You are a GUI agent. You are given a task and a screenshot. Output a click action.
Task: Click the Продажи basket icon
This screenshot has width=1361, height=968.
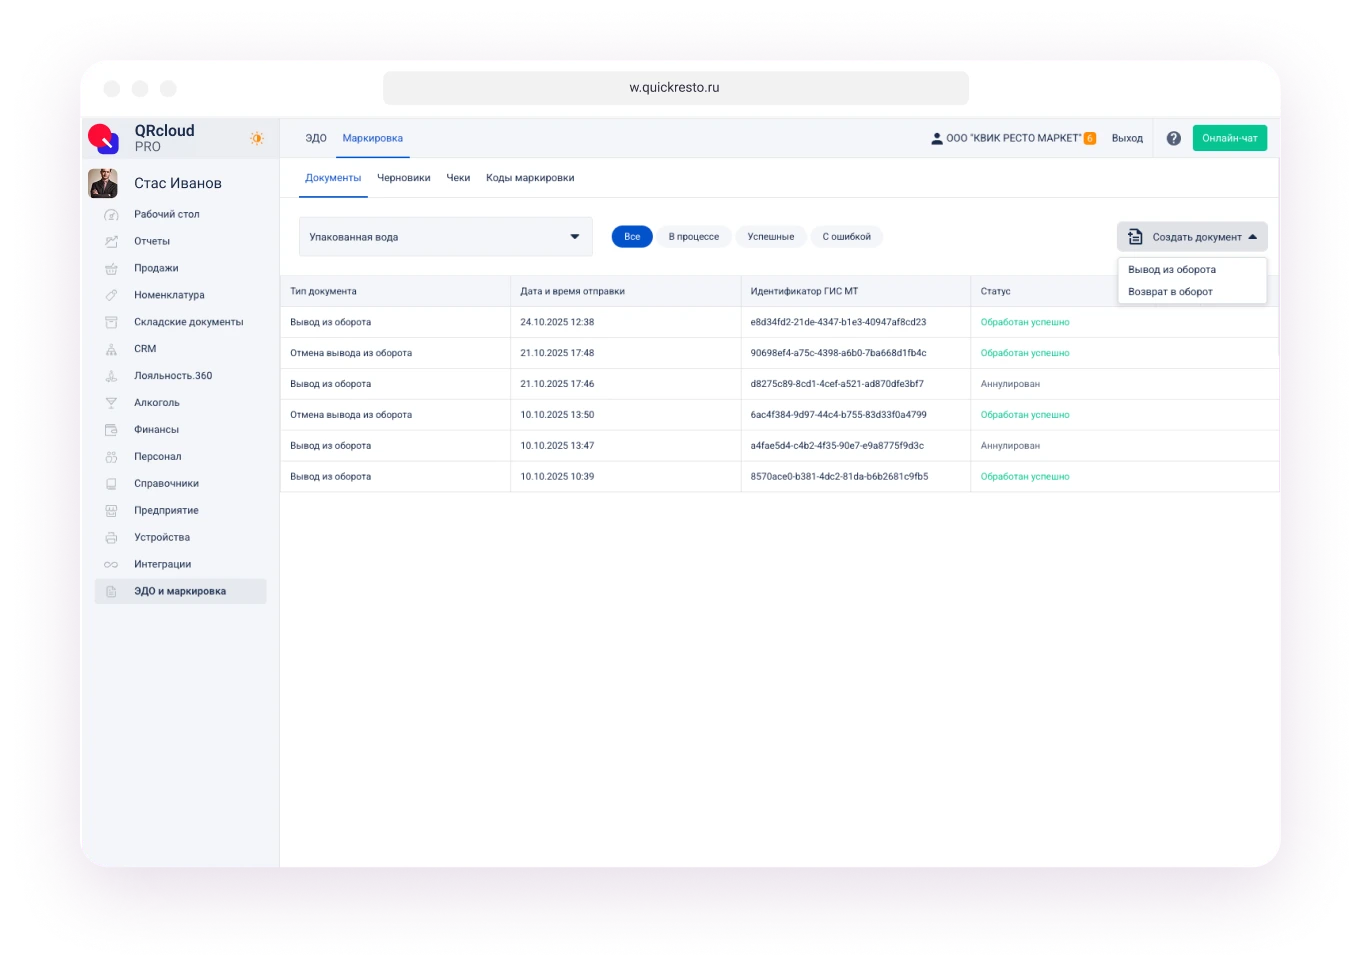[x=112, y=268]
